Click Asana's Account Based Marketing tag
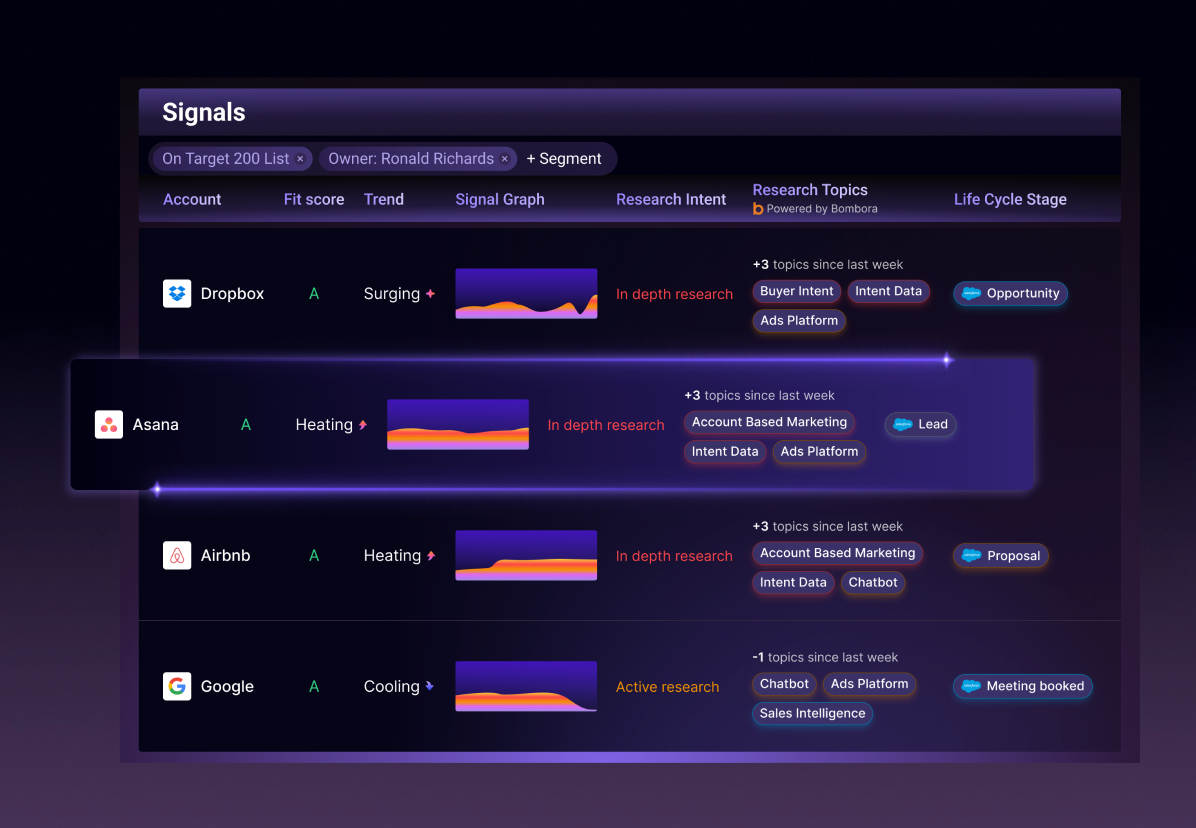1196x828 pixels. pyautogui.click(x=769, y=422)
